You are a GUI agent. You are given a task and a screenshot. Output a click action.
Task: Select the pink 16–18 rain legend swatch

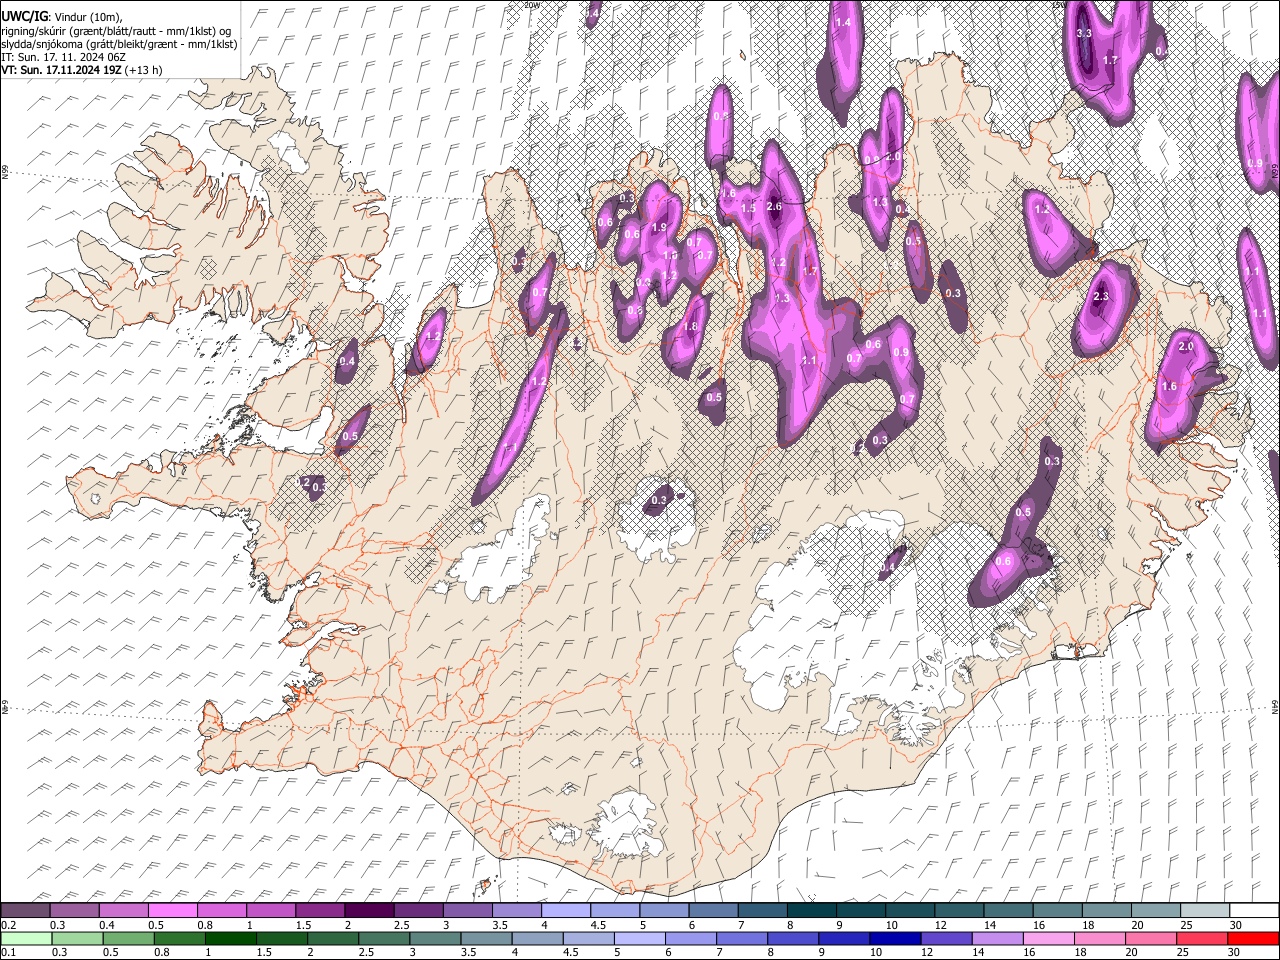[x=1049, y=938]
